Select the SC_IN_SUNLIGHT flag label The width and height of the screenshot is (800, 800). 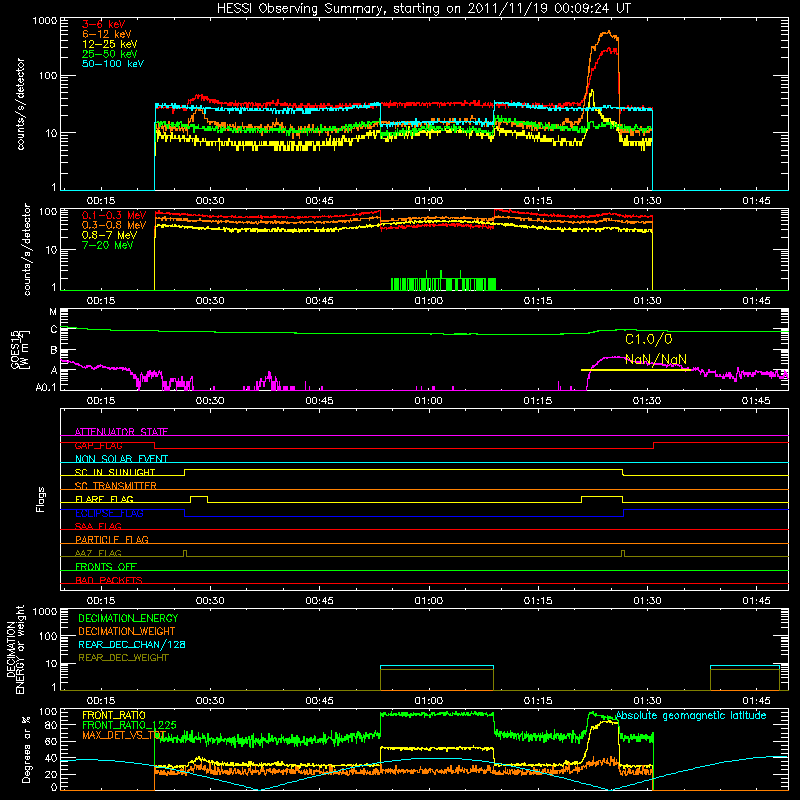coord(115,472)
